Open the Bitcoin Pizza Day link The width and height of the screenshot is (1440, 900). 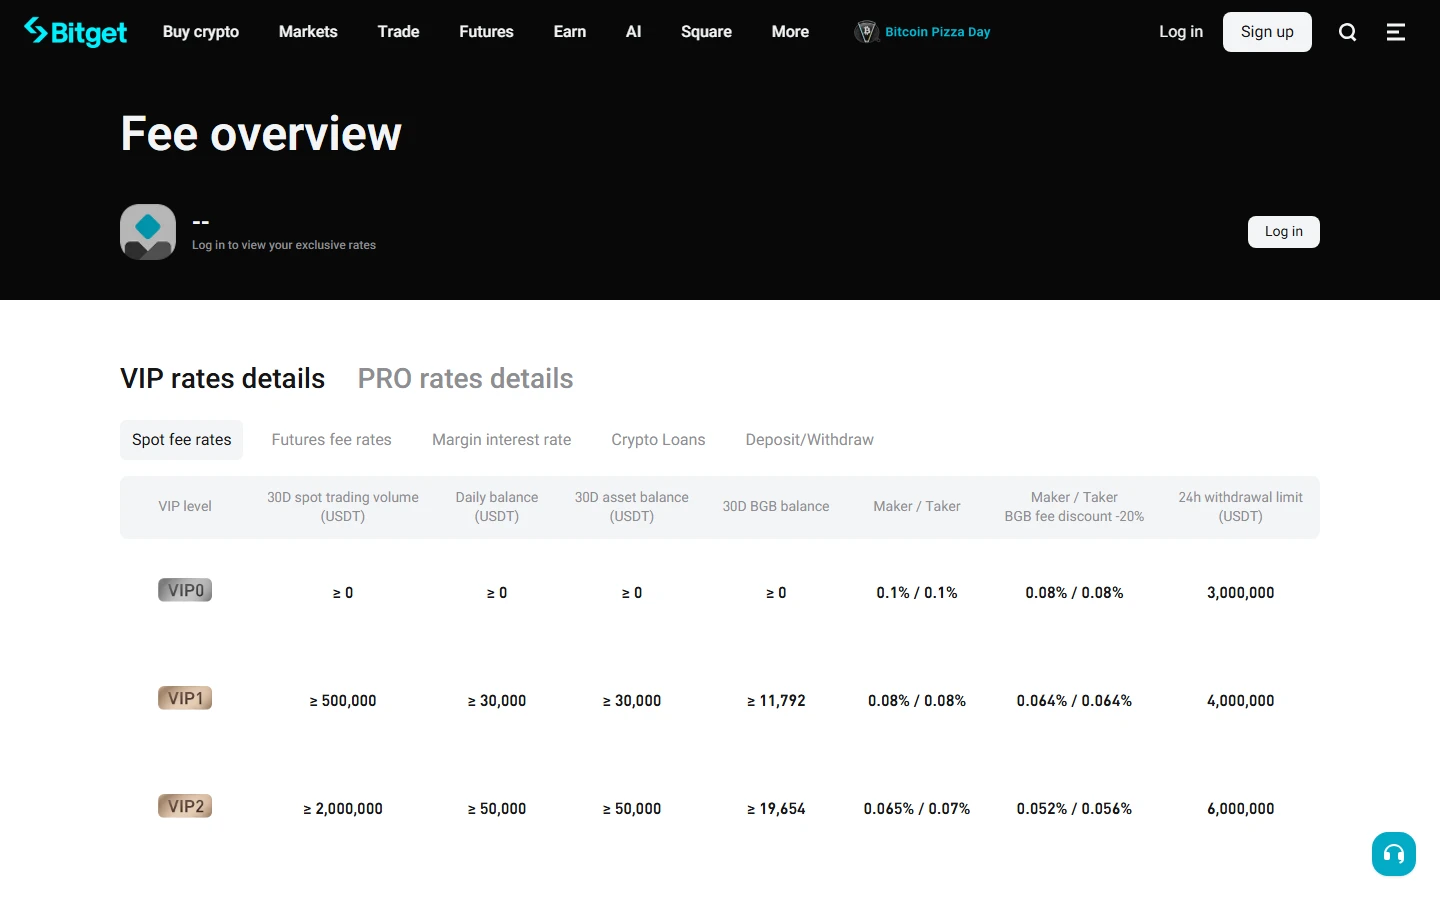click(937, 32)
